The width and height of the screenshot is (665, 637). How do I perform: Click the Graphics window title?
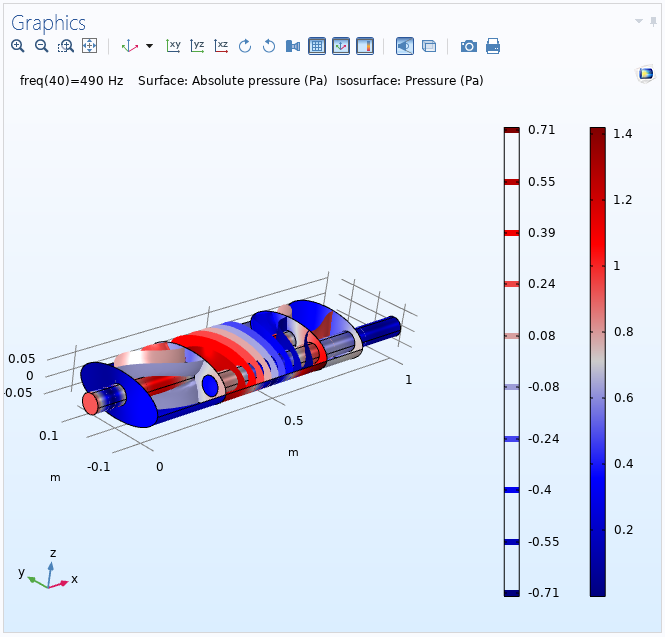(48, 23)
